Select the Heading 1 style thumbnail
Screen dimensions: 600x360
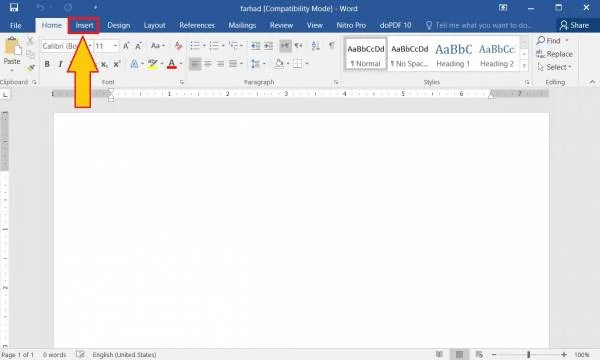pyautogui.click(x=453, y=54)
